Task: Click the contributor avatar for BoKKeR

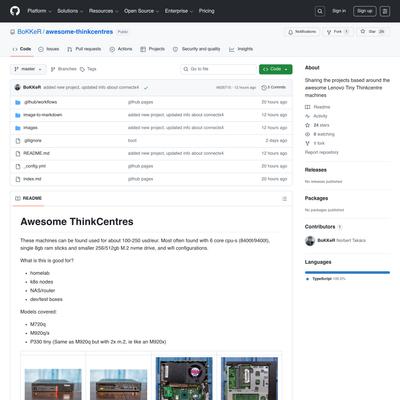Action: 310,241
